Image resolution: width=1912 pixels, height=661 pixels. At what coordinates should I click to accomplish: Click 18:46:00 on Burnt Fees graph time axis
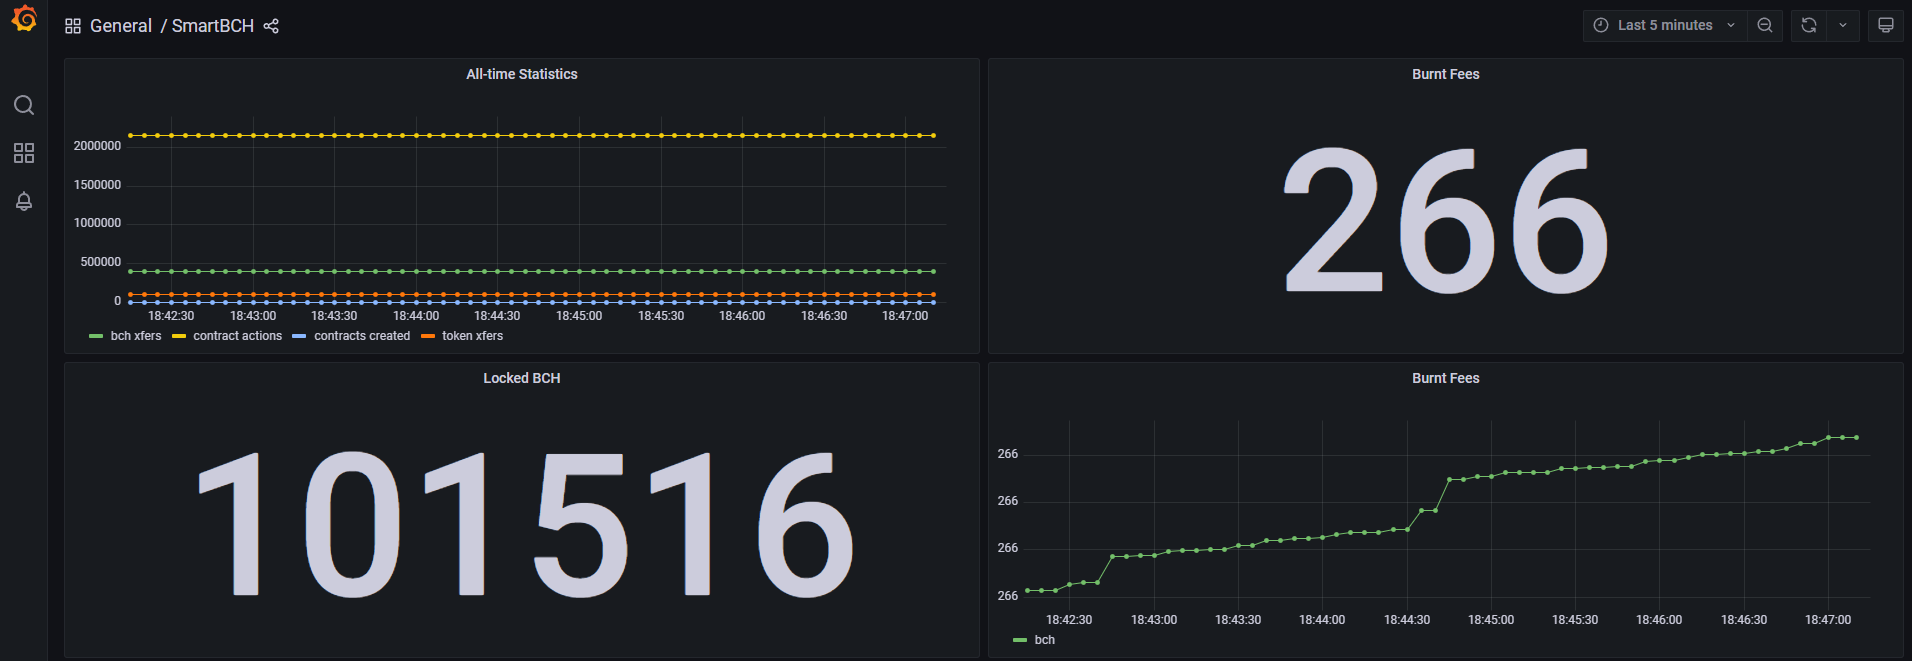pyautogui.click(x=1659, y=620)
